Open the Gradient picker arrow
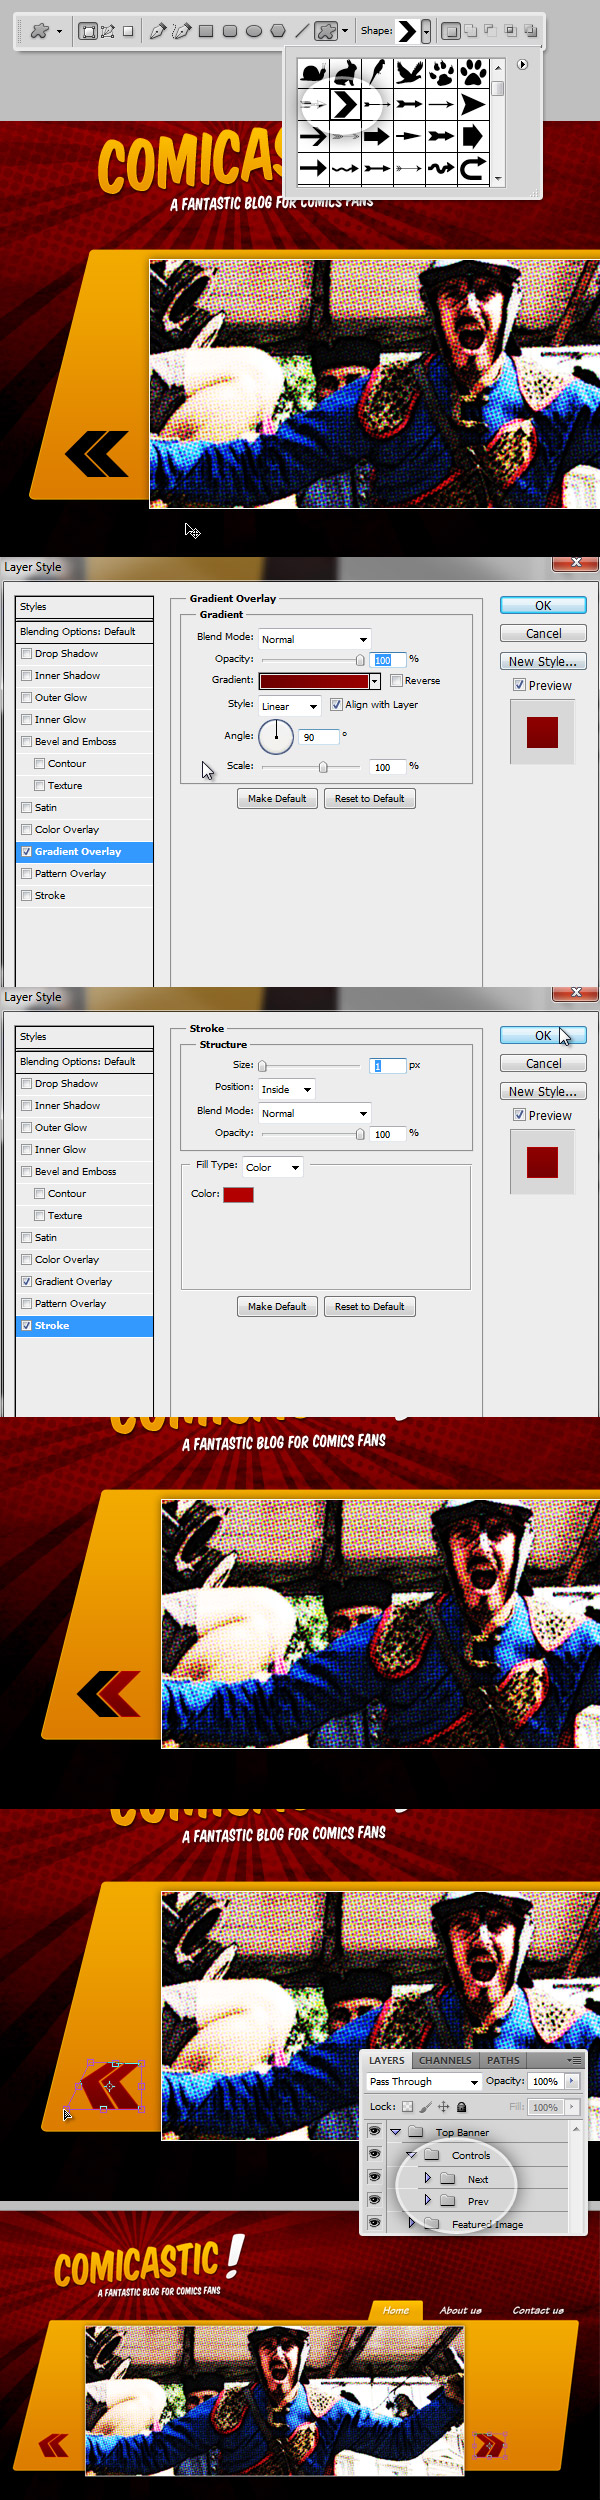 click(375, 681)
